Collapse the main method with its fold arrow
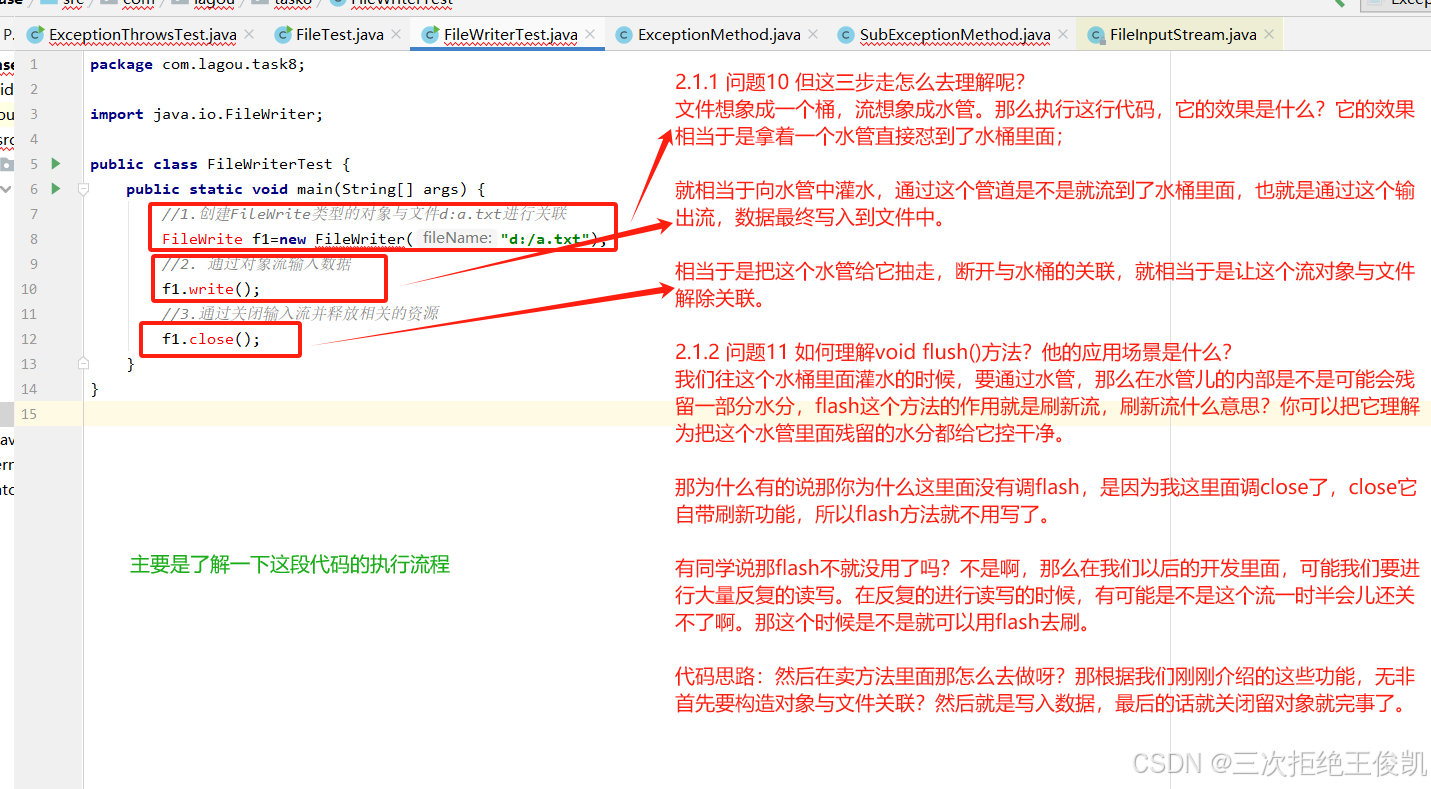This screenshot has width=1431, height=789. 83,188
